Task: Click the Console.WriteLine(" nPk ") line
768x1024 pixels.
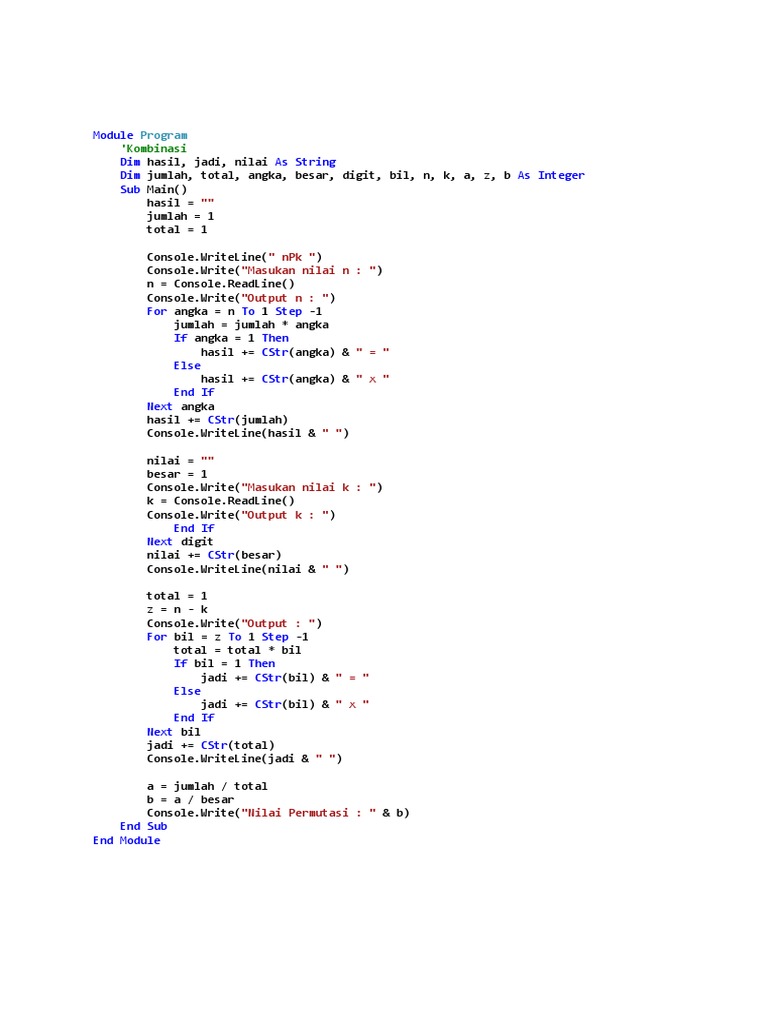Action: tap(234, 257)
